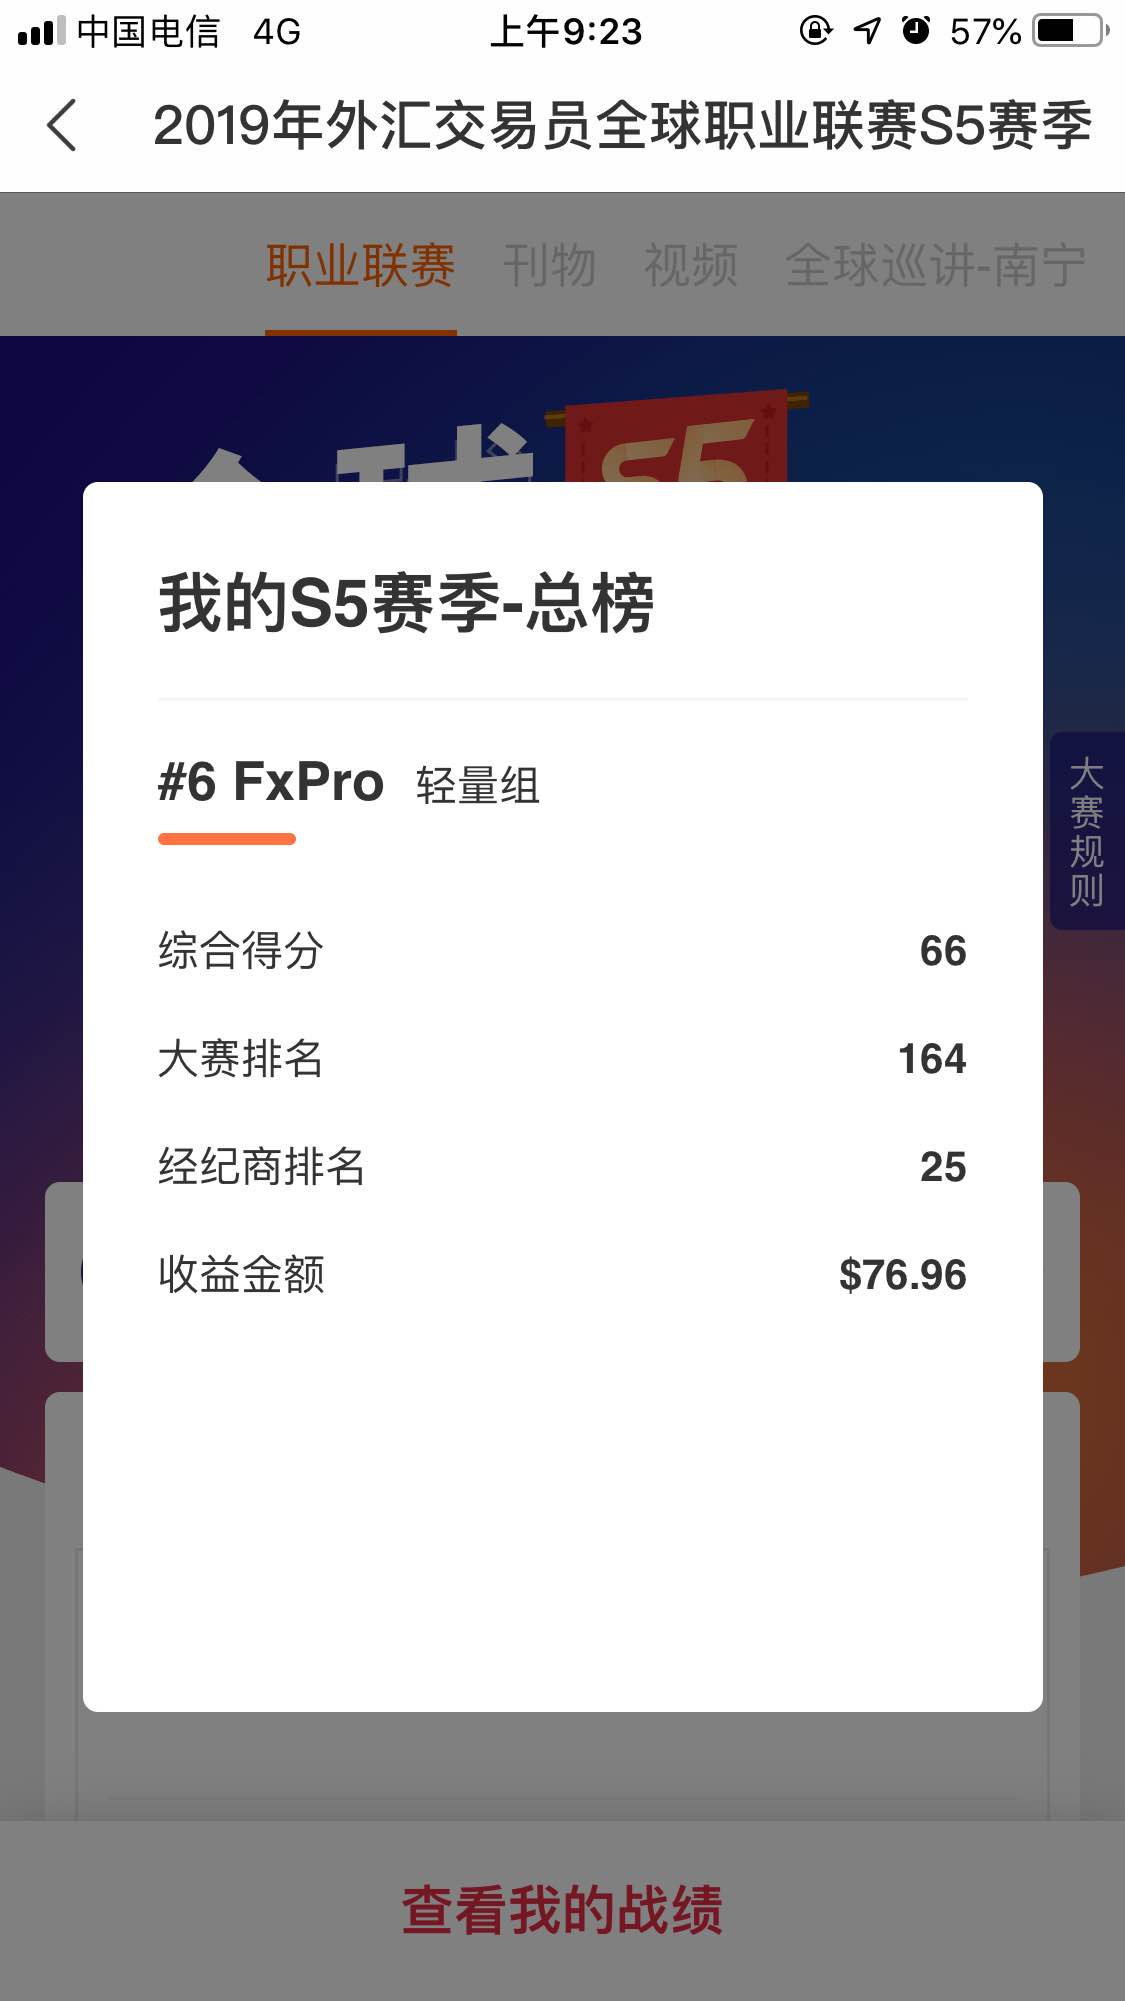Tap the 经纪商排名 row
Image resolution: width=1125 pixels, height=2001 pixels.
(x=562, y=1167)
